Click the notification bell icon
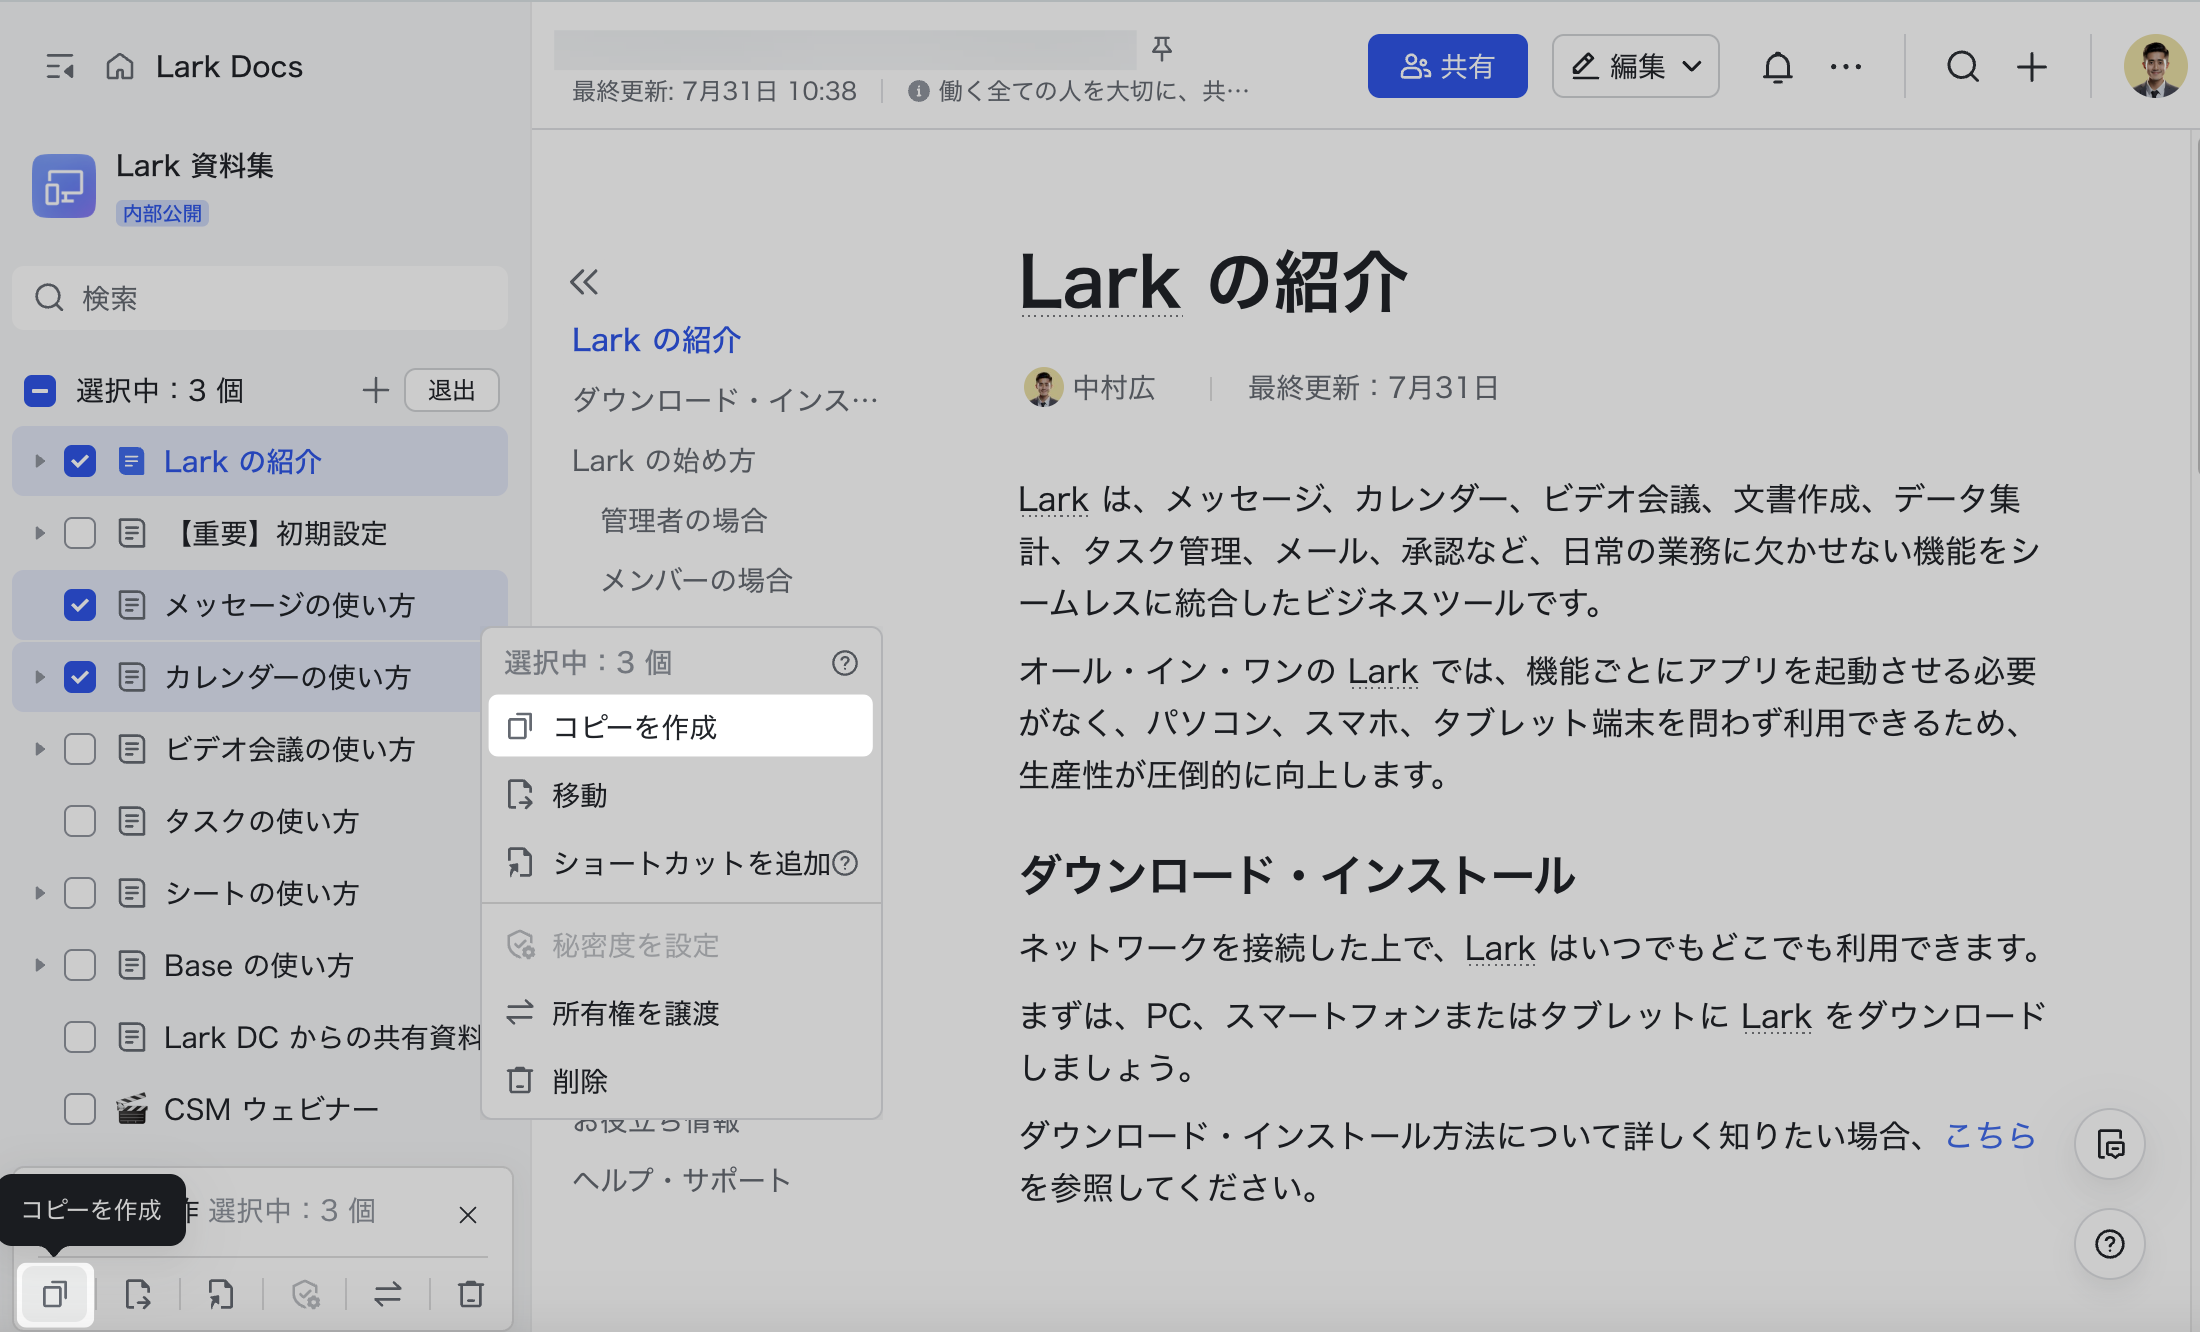Viewport: 2200px width, 1332px height. pyautogui.click(x=1777, y=66)
